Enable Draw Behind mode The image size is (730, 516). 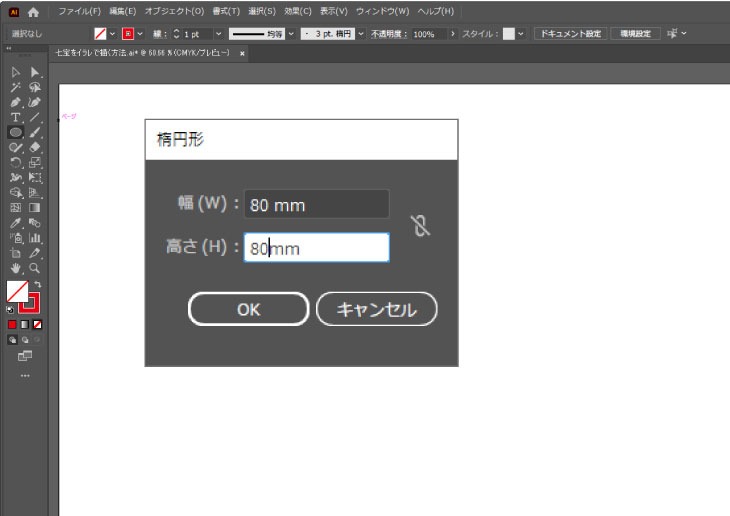click(x=25, y=340)
